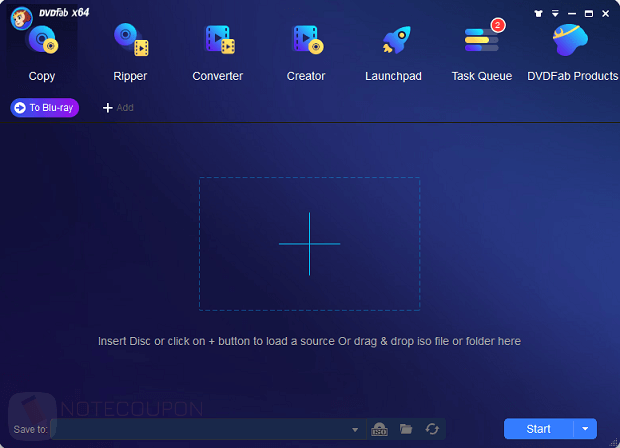Maximize the DVDFab window
The image size is (620, 448).
(589, 13)
